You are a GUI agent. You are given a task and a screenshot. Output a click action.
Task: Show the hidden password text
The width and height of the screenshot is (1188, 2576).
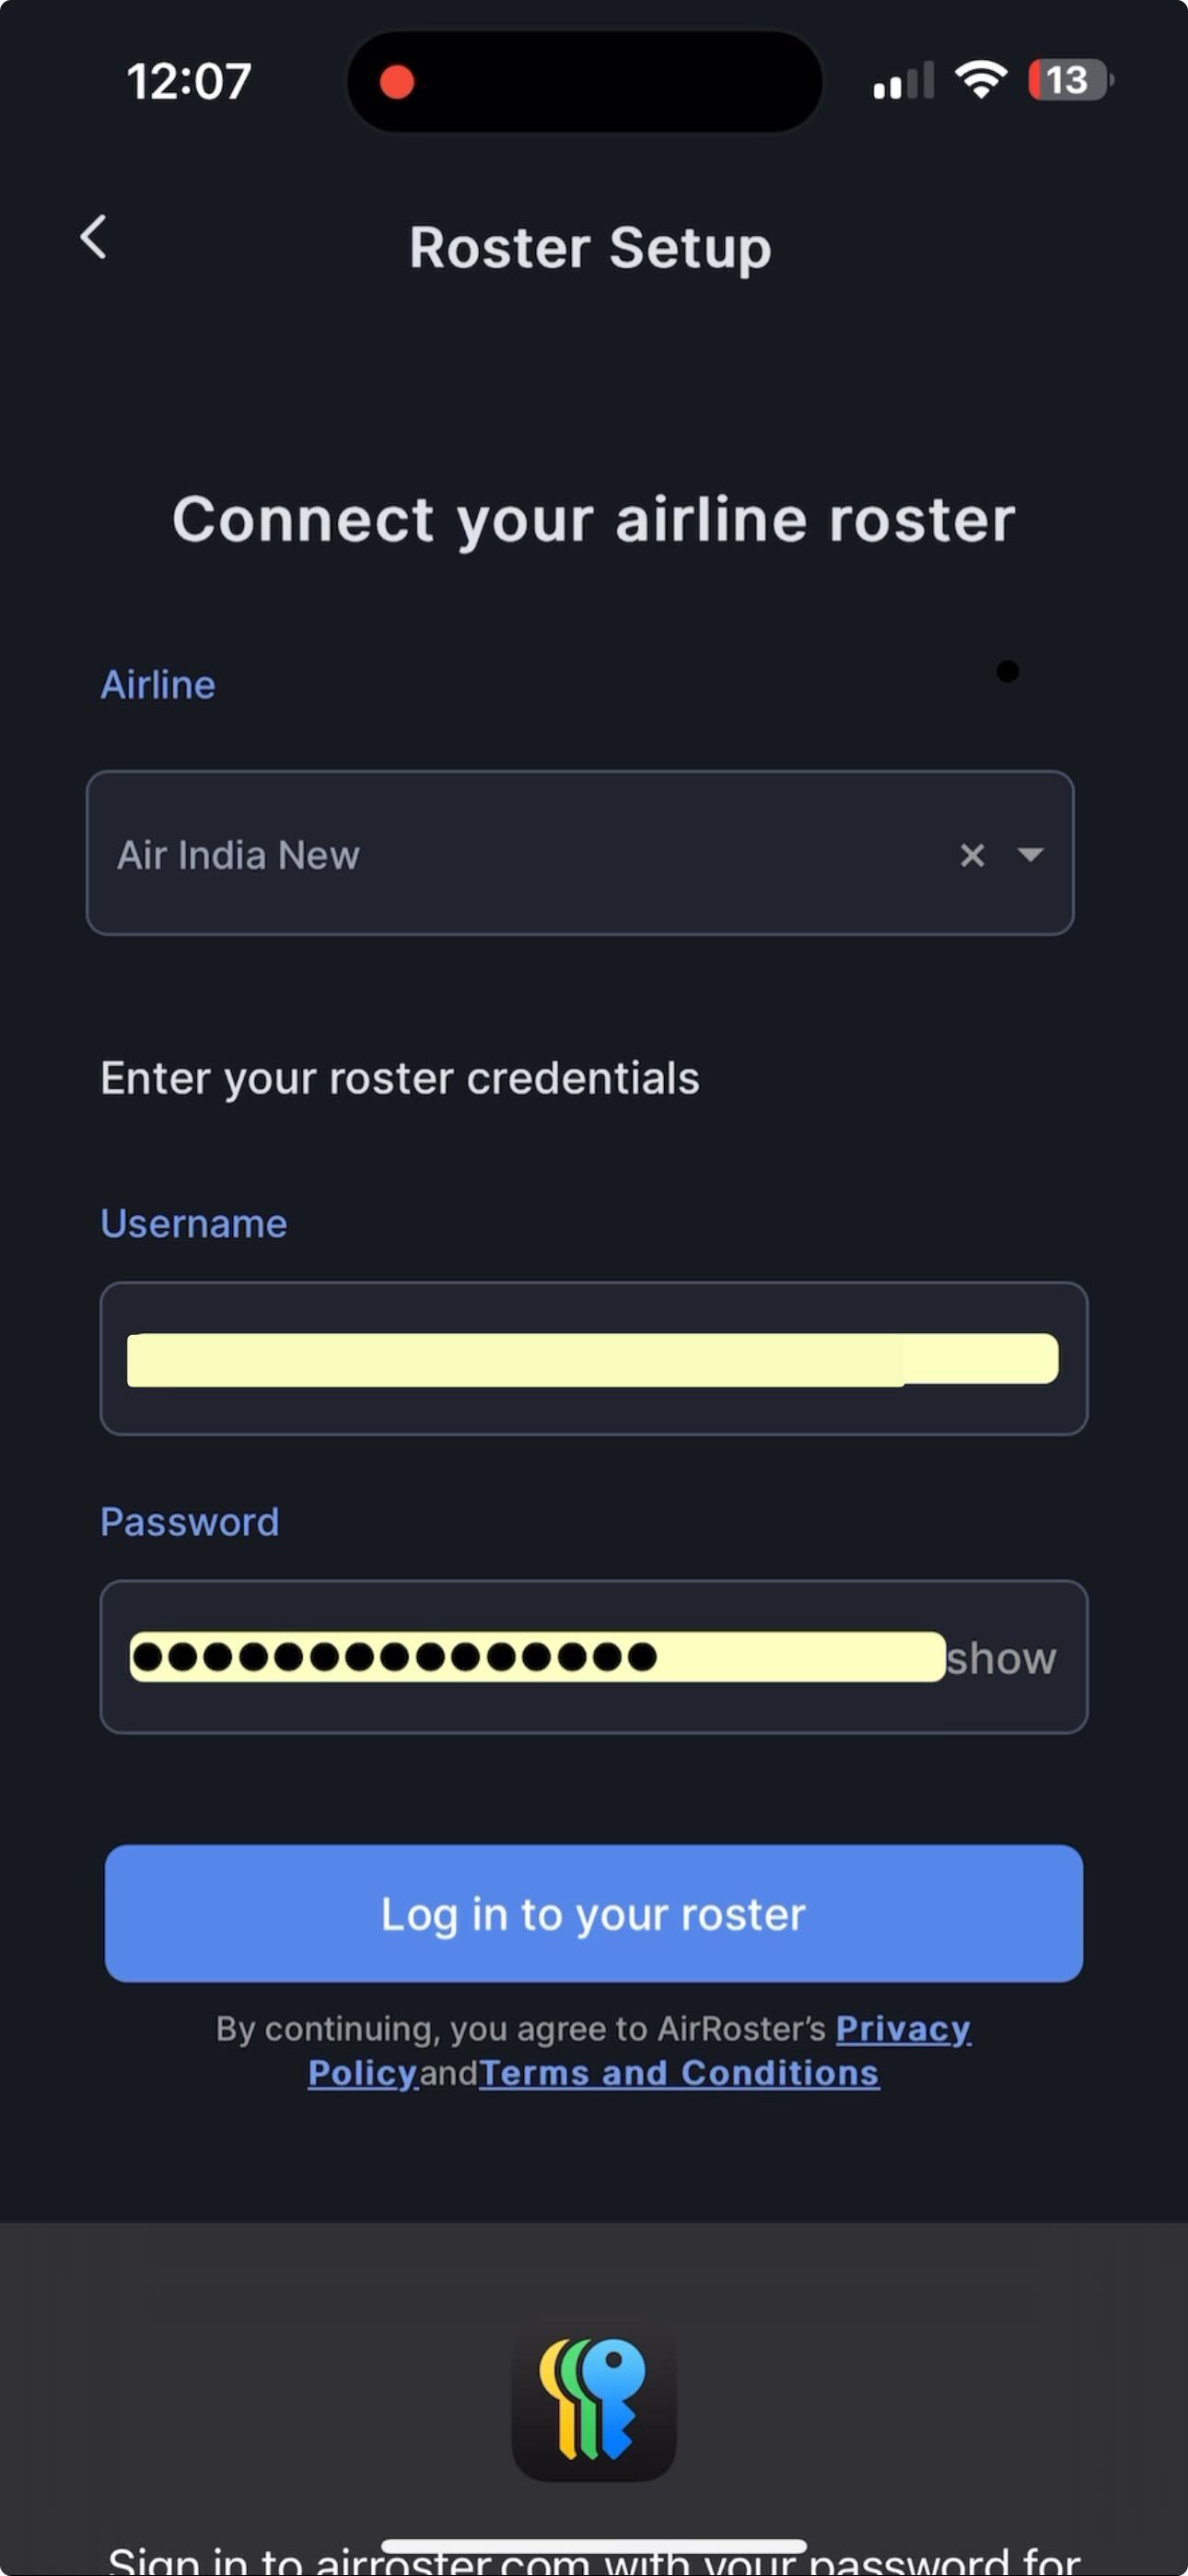point(1001,1658)
